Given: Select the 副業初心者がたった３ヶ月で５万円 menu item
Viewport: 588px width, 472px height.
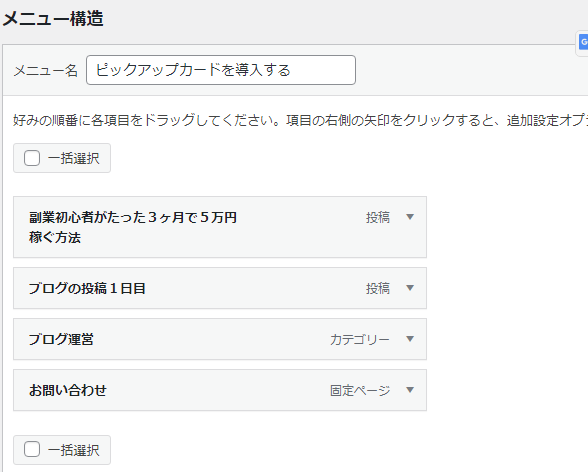Looking at the screenshot, I should (220, 227).
